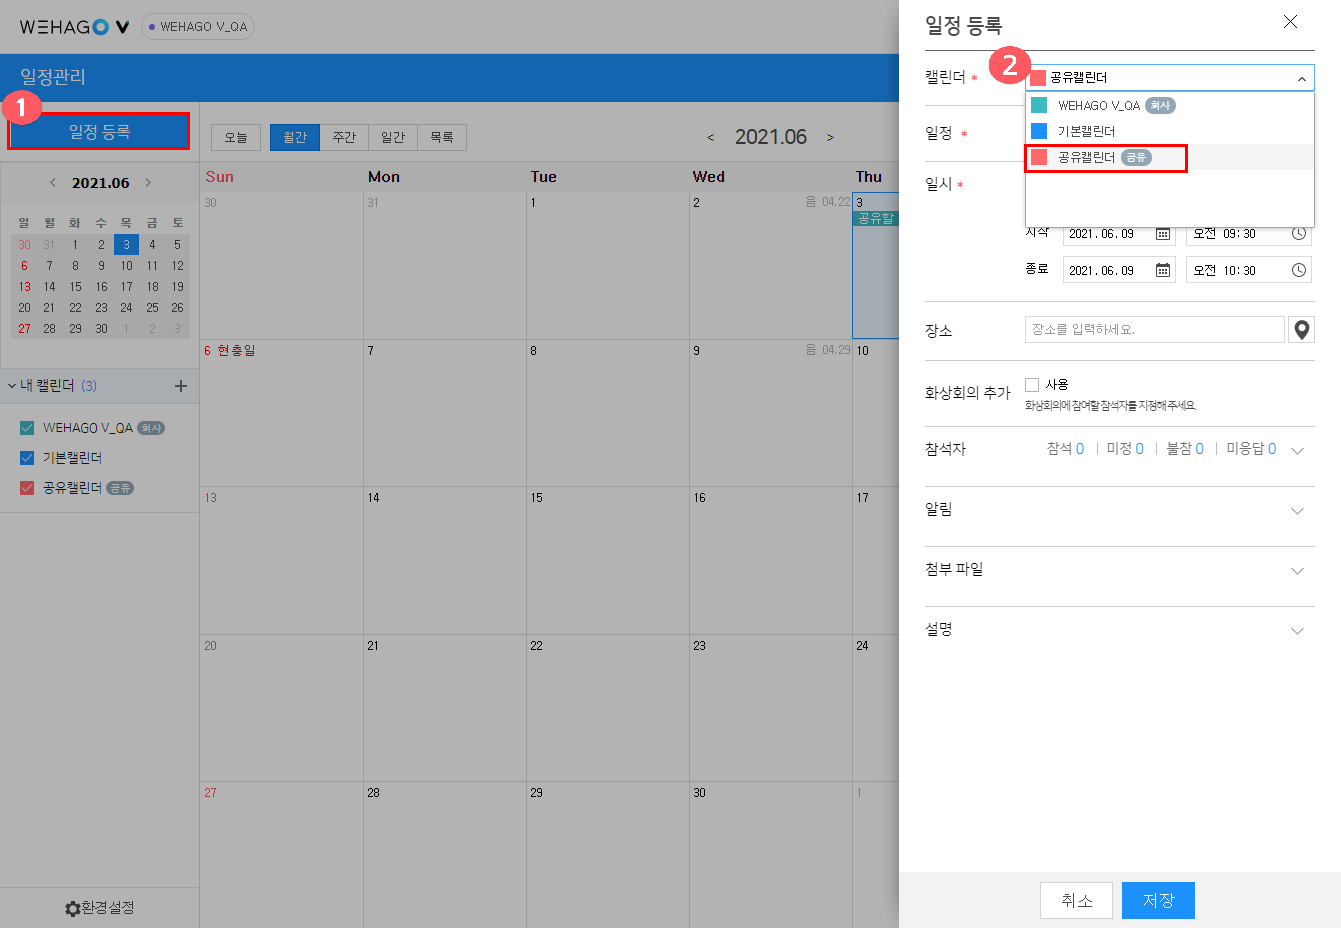This screenshot has height=928, width=1341.
Task: Uncheck WEHAGO V_QA calendar in sidebar
Action: [x=27, y=428]
